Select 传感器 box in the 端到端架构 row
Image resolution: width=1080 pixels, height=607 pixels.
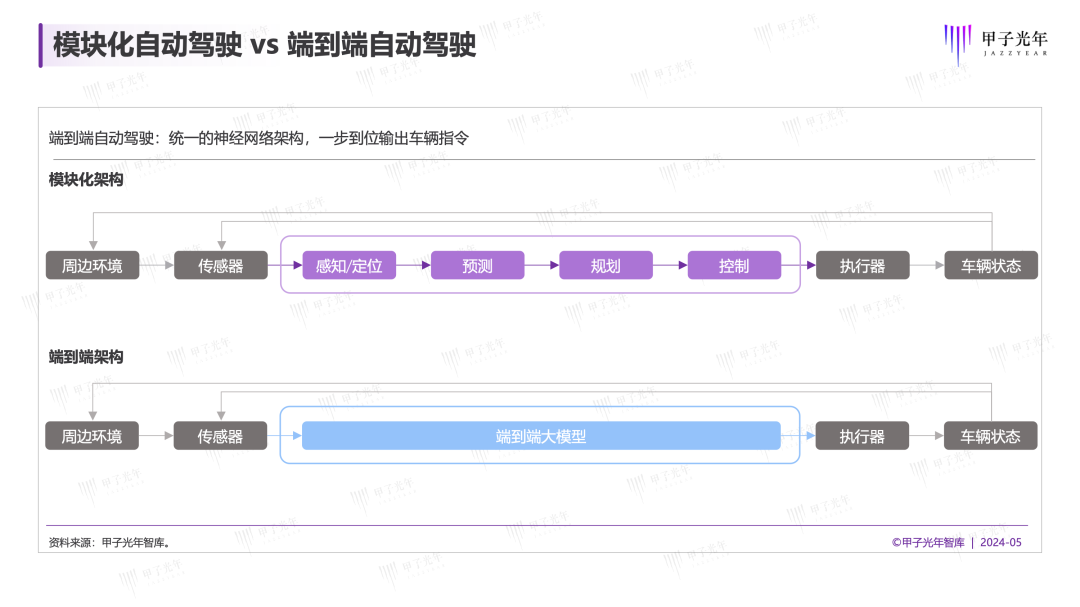coord(221,436)
